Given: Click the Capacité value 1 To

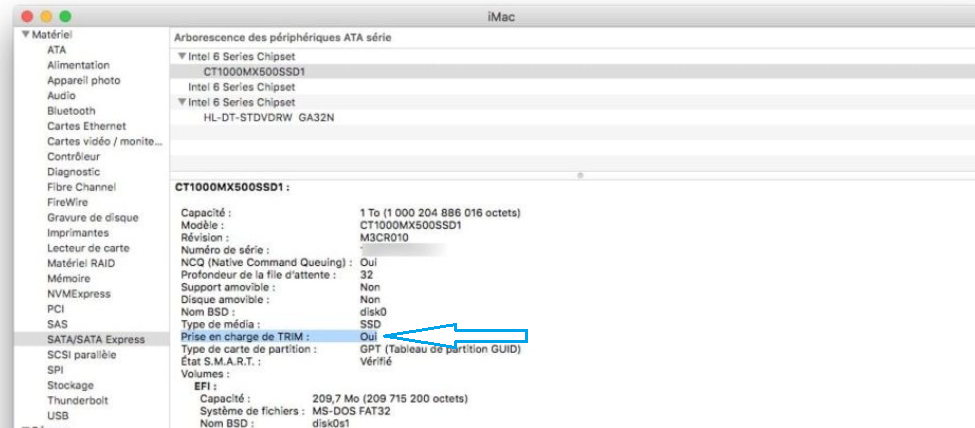Looking at the screenshot, I should click(440, 213).
